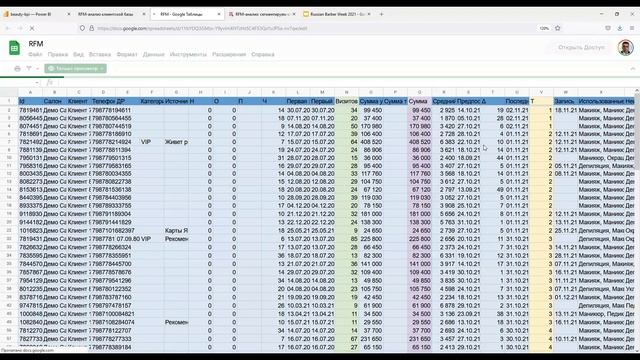Close the Power BI tab
The height and width of the screenshot is (360, 640).
[69, 14]
